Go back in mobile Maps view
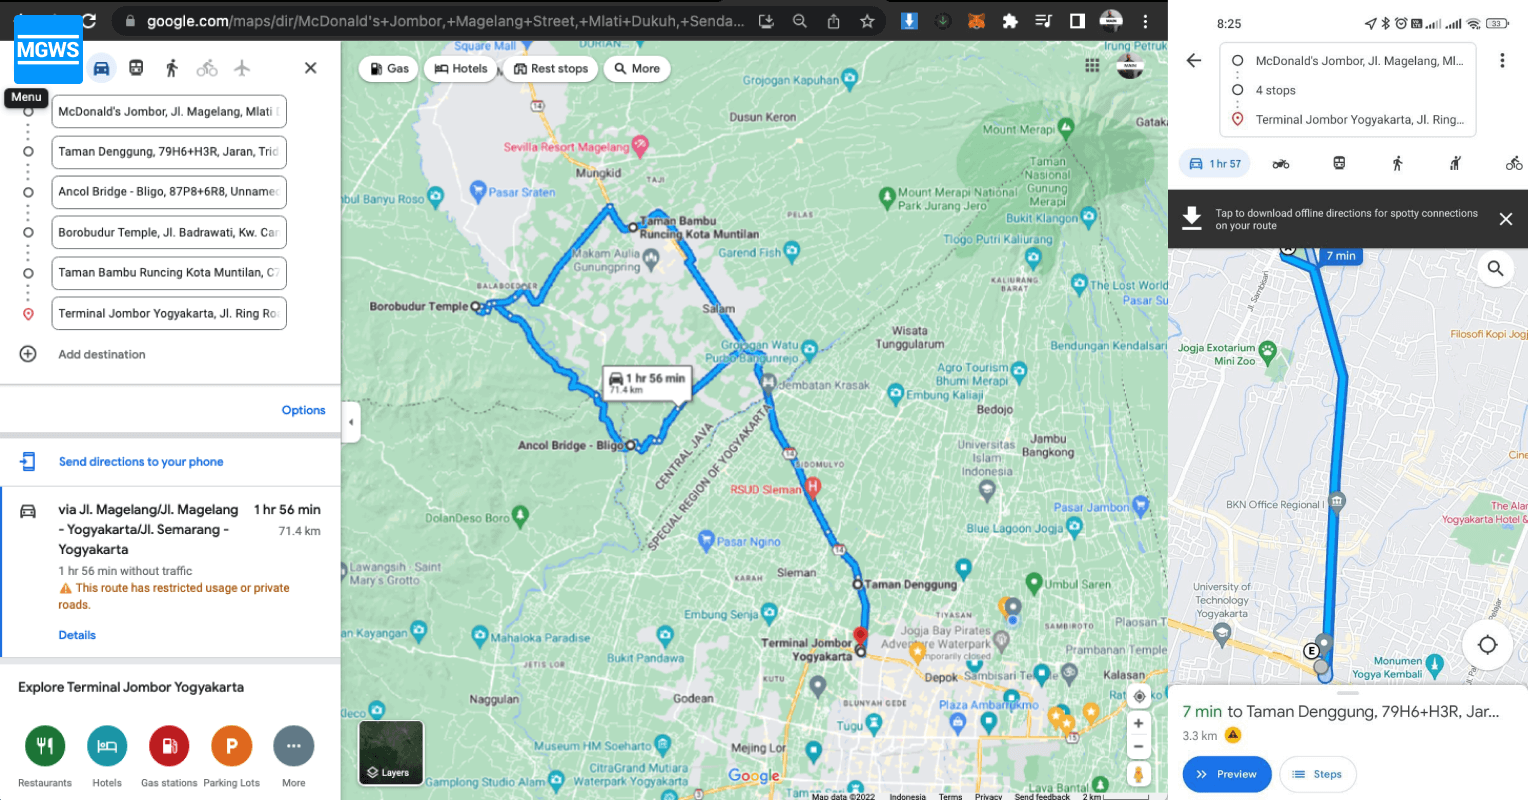Image resolution: width=1528 pixels, height=800 pixels. [1194, 61]
